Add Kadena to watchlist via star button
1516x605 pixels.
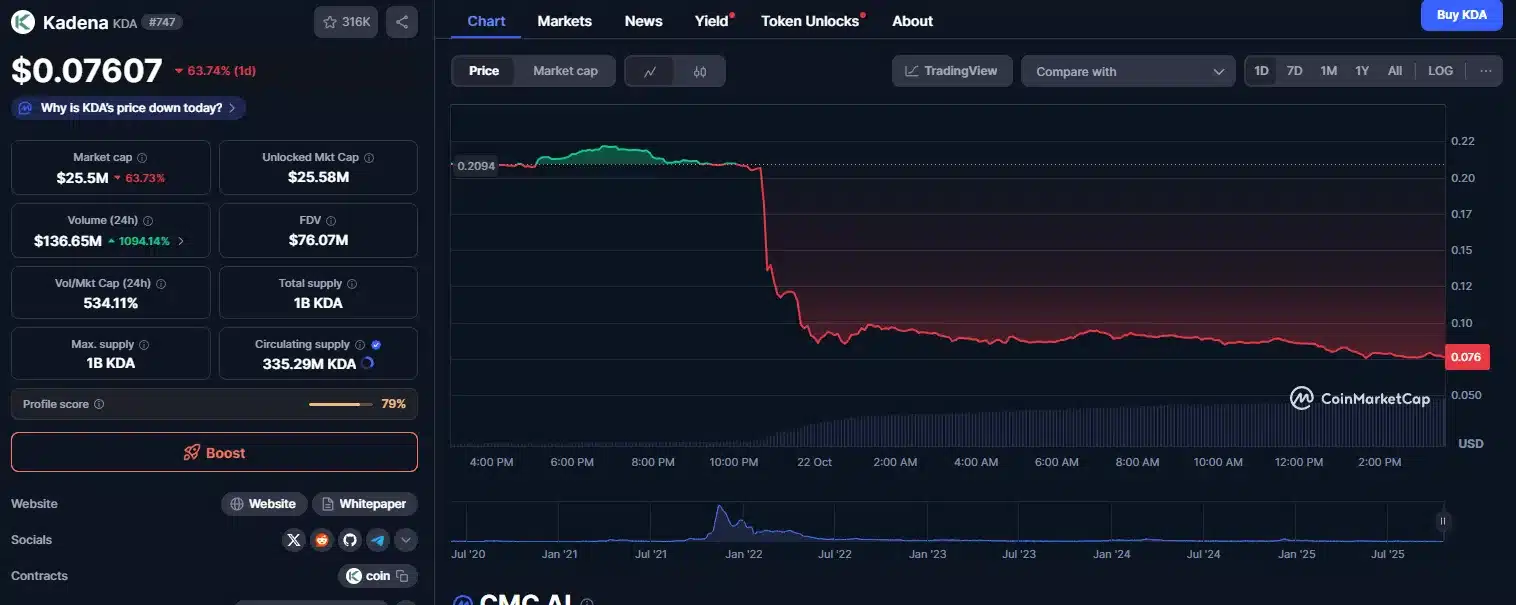click(345, 22)
